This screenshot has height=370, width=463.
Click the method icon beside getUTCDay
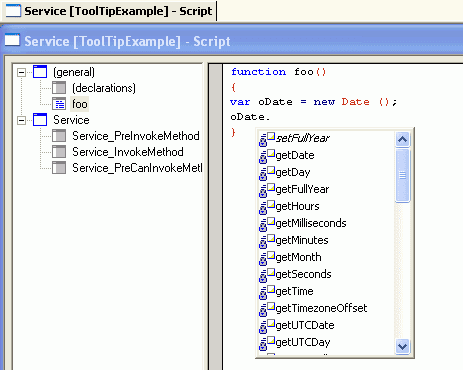pos(267,343)
